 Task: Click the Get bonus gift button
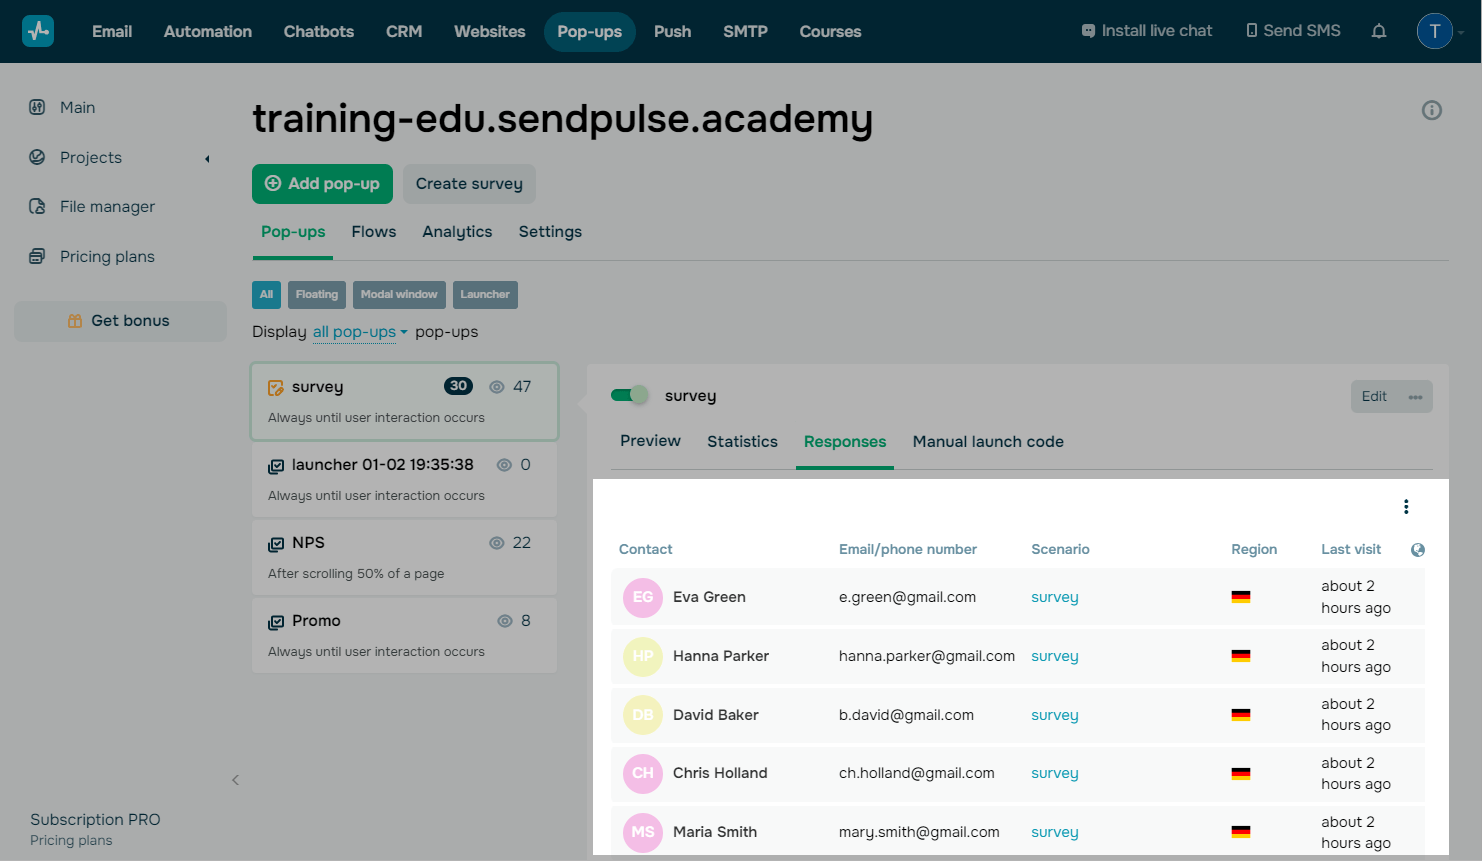click(x=120, y=321)
